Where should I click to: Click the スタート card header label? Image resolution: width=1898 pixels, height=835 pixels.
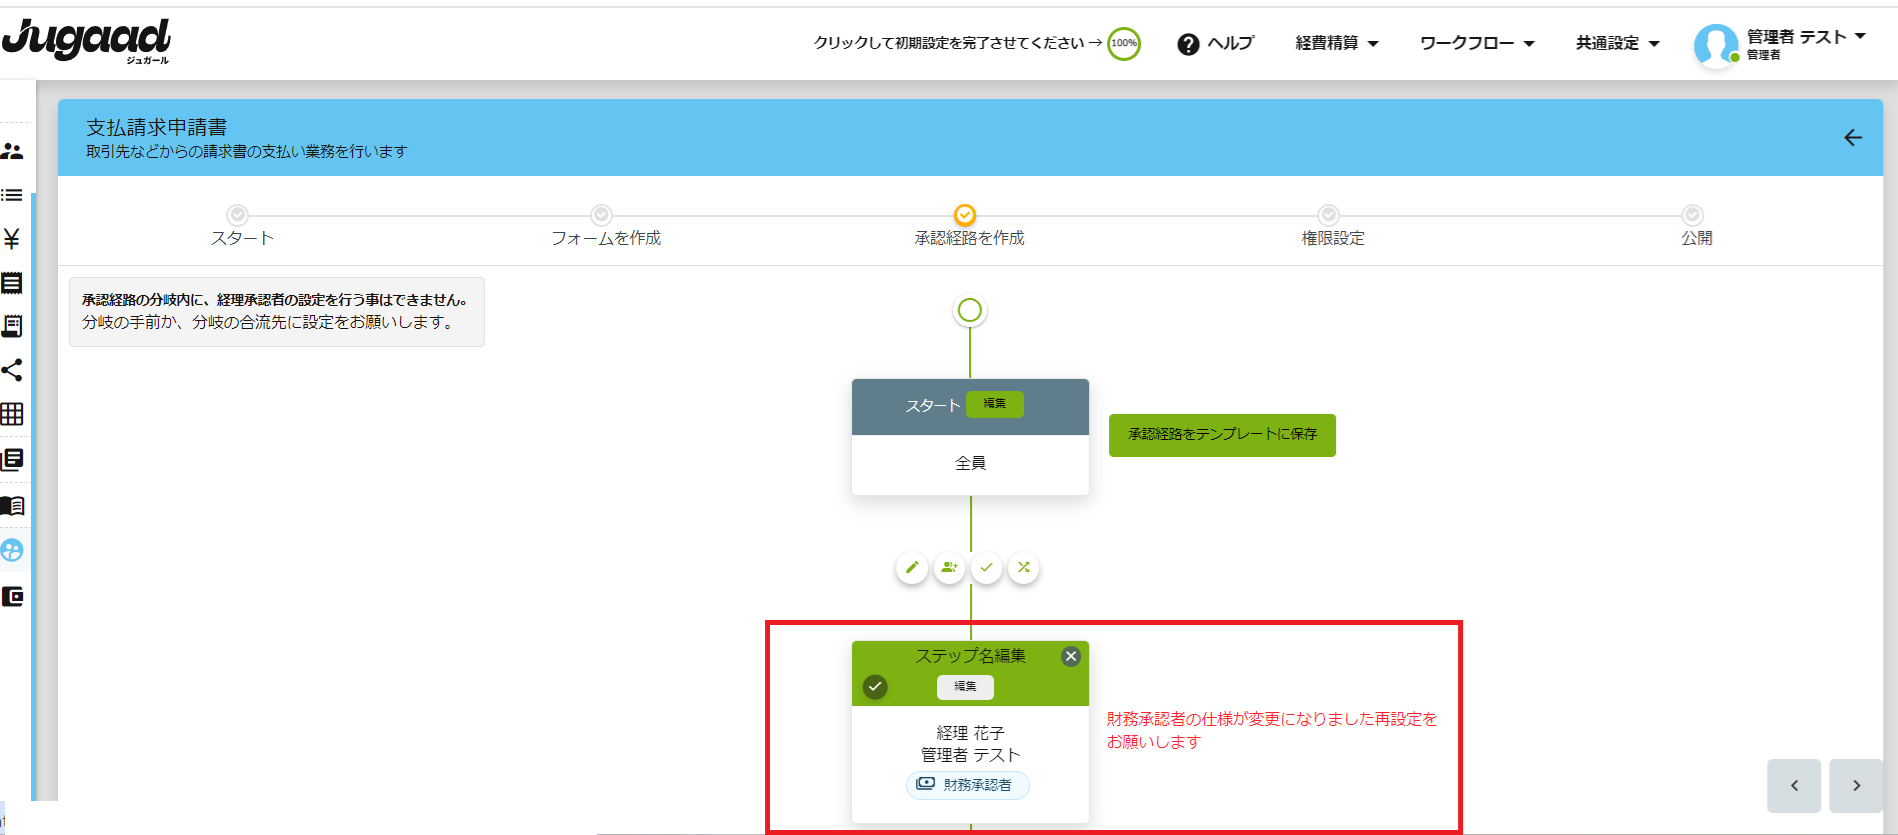[933, 406]
